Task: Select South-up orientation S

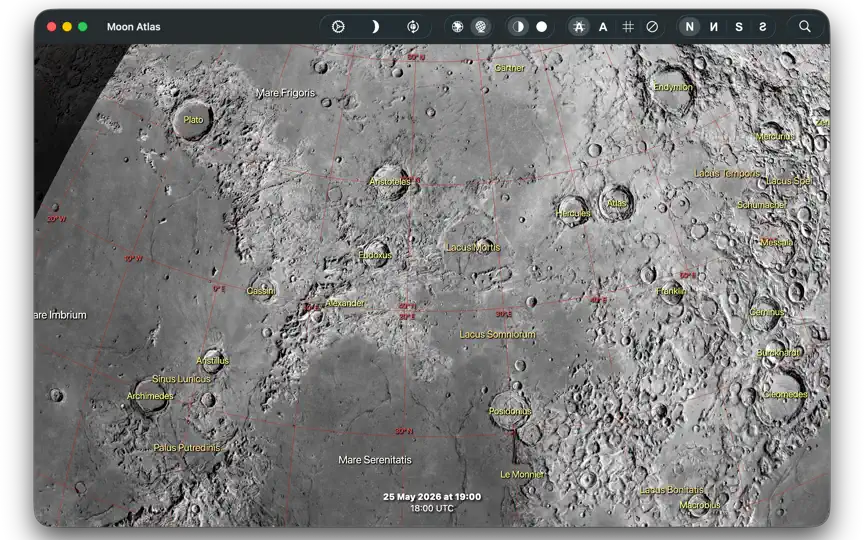Action: (x=739, y=26)
